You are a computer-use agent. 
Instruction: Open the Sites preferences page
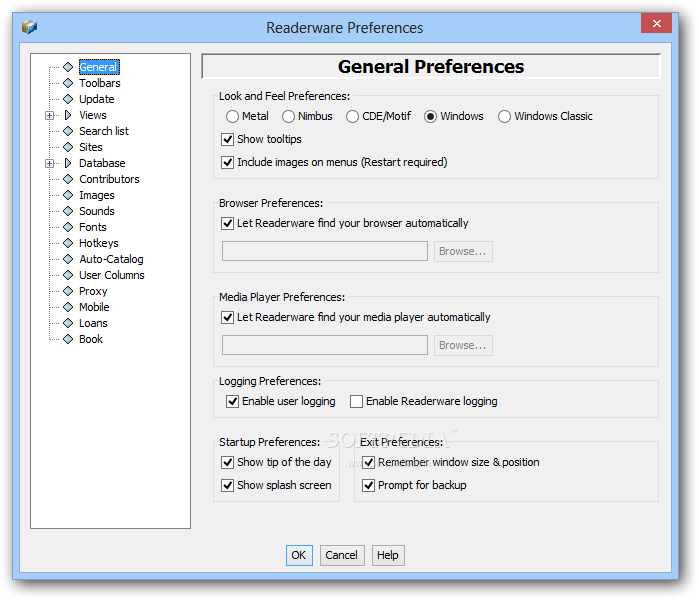(91, 147)
